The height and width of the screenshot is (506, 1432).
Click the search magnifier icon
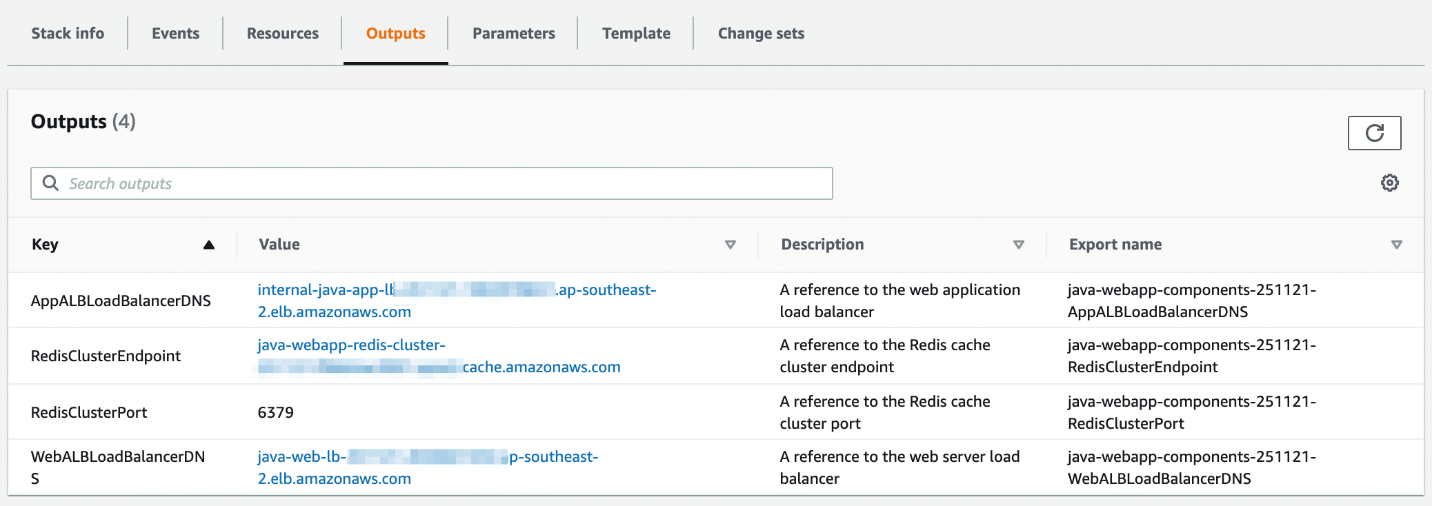(51, 184)
